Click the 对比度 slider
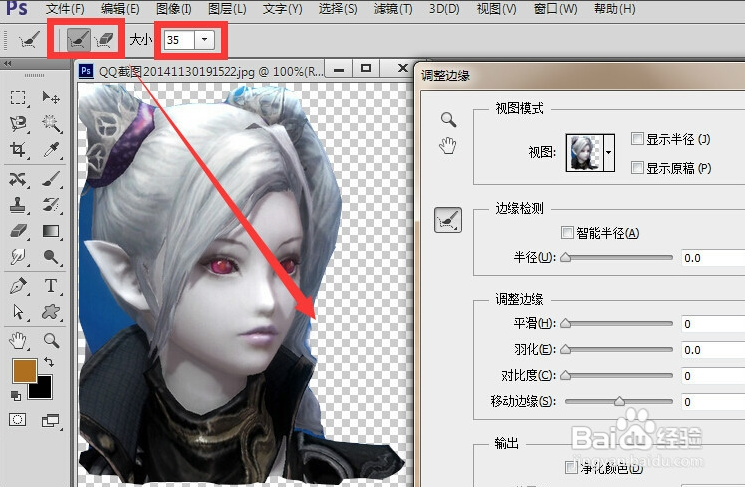Viewport: 745px width, 487px height. point(617,375)
